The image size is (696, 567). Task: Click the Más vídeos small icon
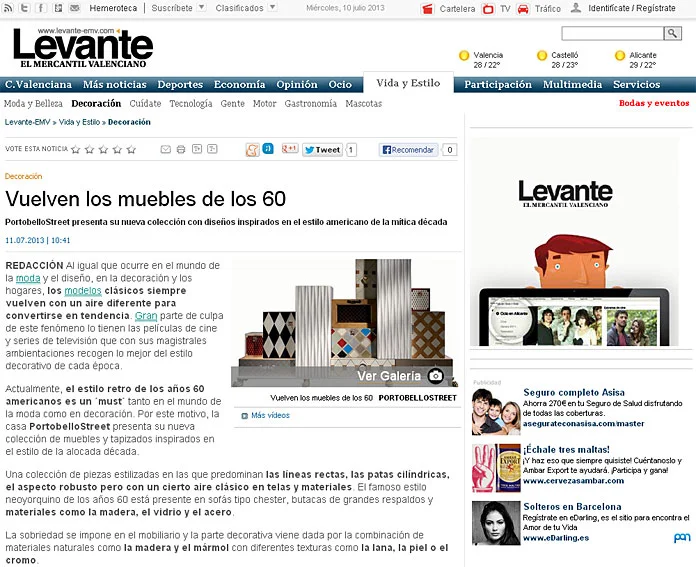click(244, 416)
